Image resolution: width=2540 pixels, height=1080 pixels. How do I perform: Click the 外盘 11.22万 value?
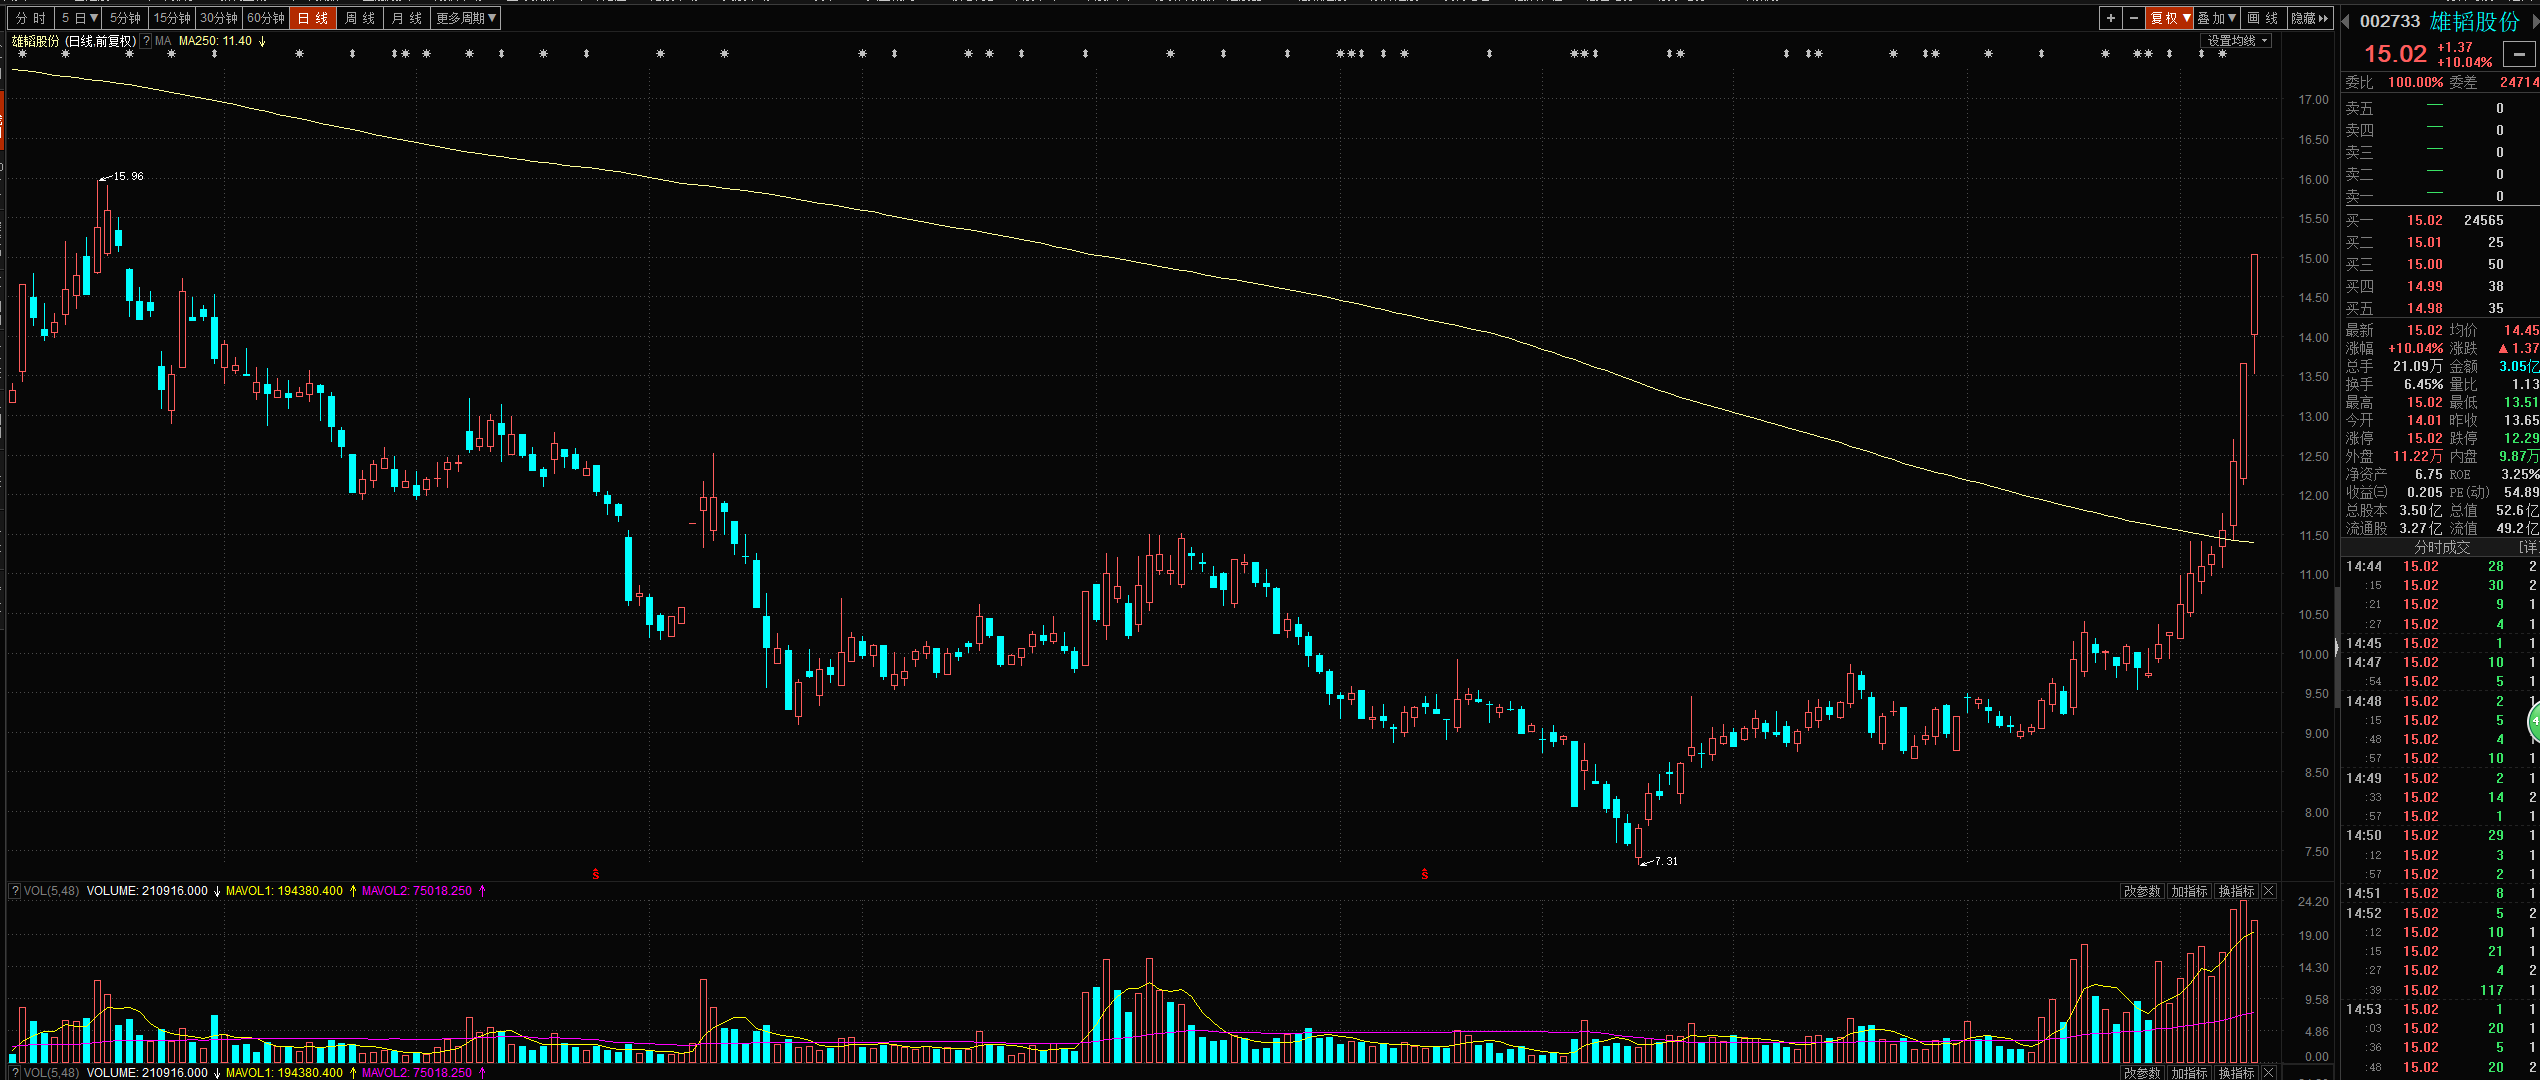[x=2417, y=456]
